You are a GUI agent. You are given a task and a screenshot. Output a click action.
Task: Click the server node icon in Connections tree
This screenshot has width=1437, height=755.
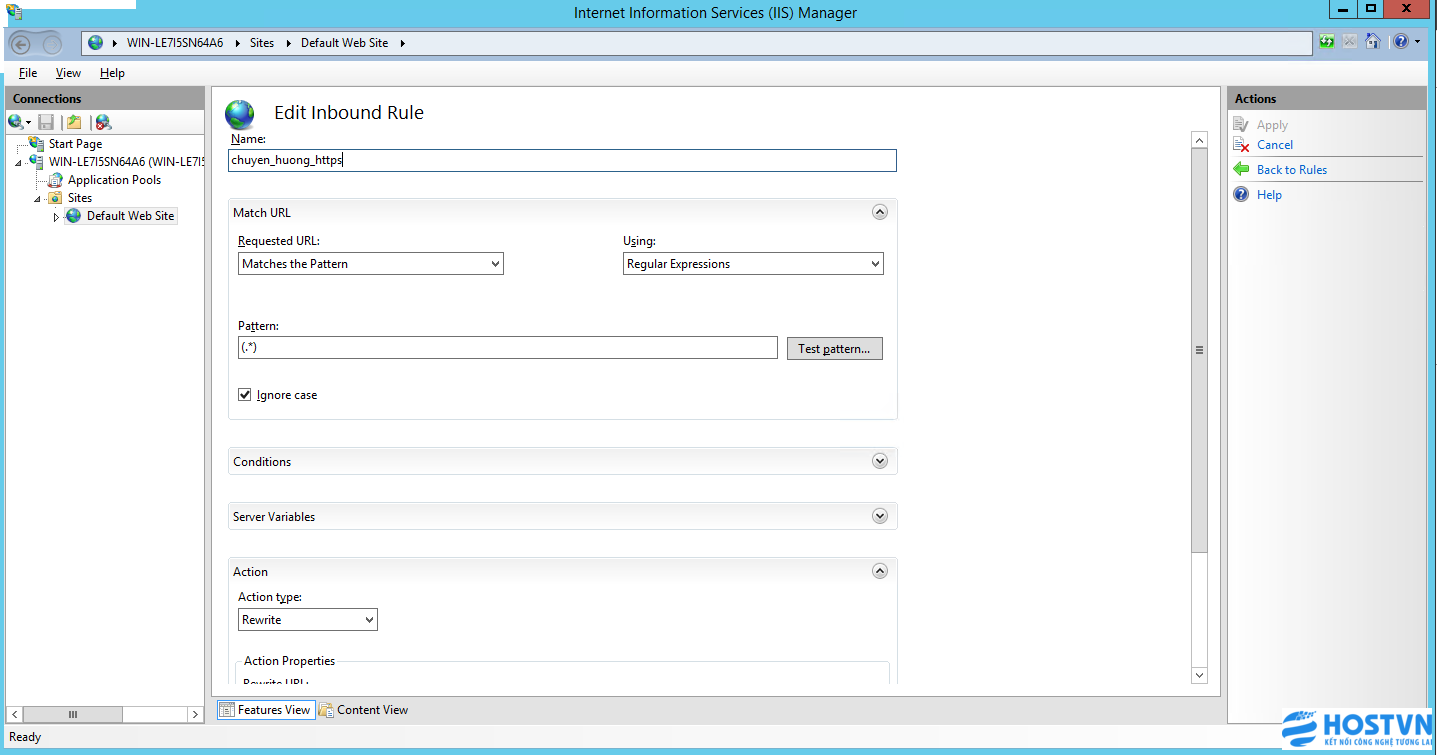37,162
